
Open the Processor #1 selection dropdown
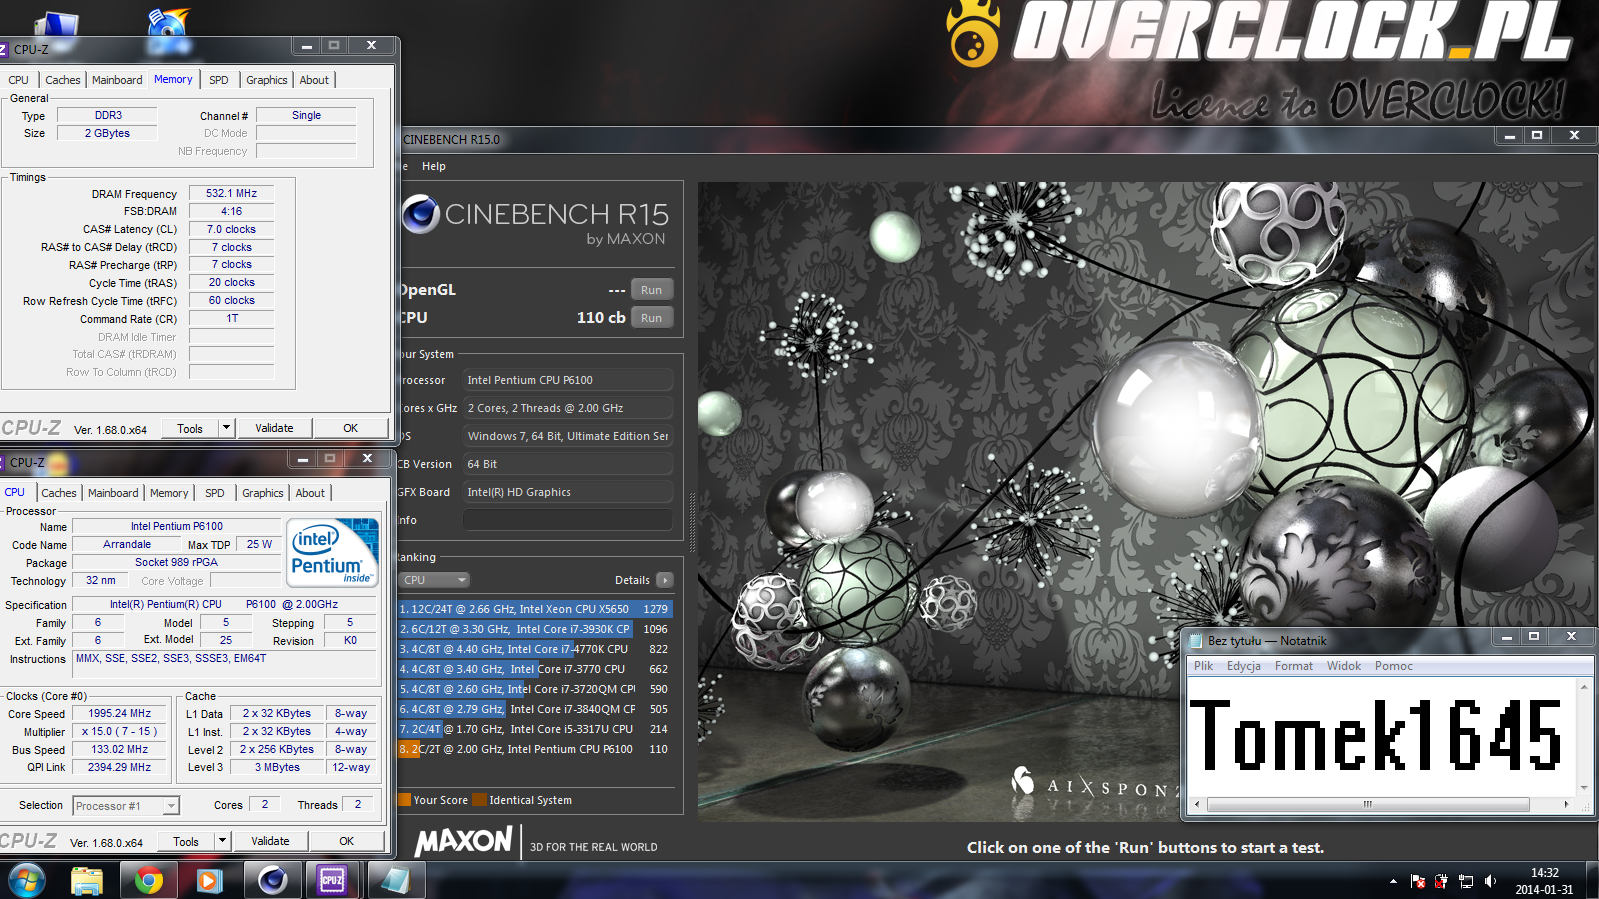pos(126,806)
